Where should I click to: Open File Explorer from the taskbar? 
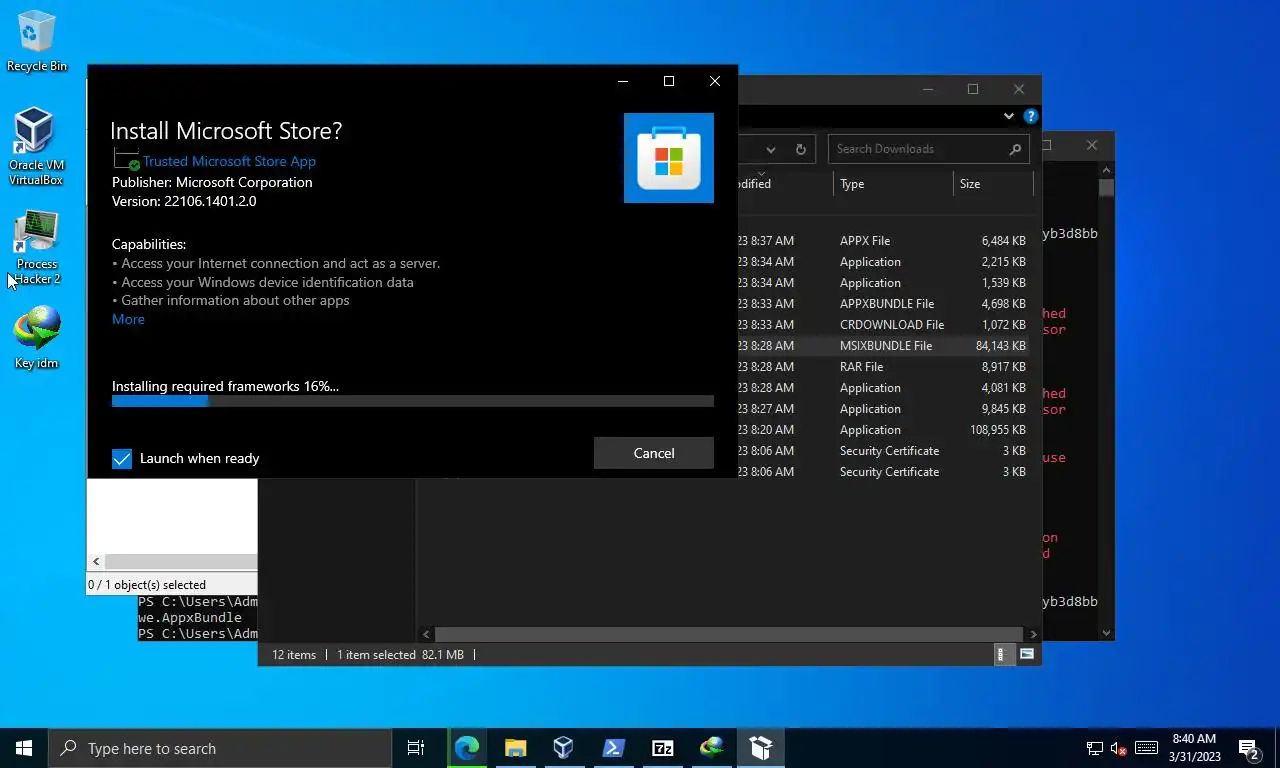pyautogui.click(x=515, y=748)
